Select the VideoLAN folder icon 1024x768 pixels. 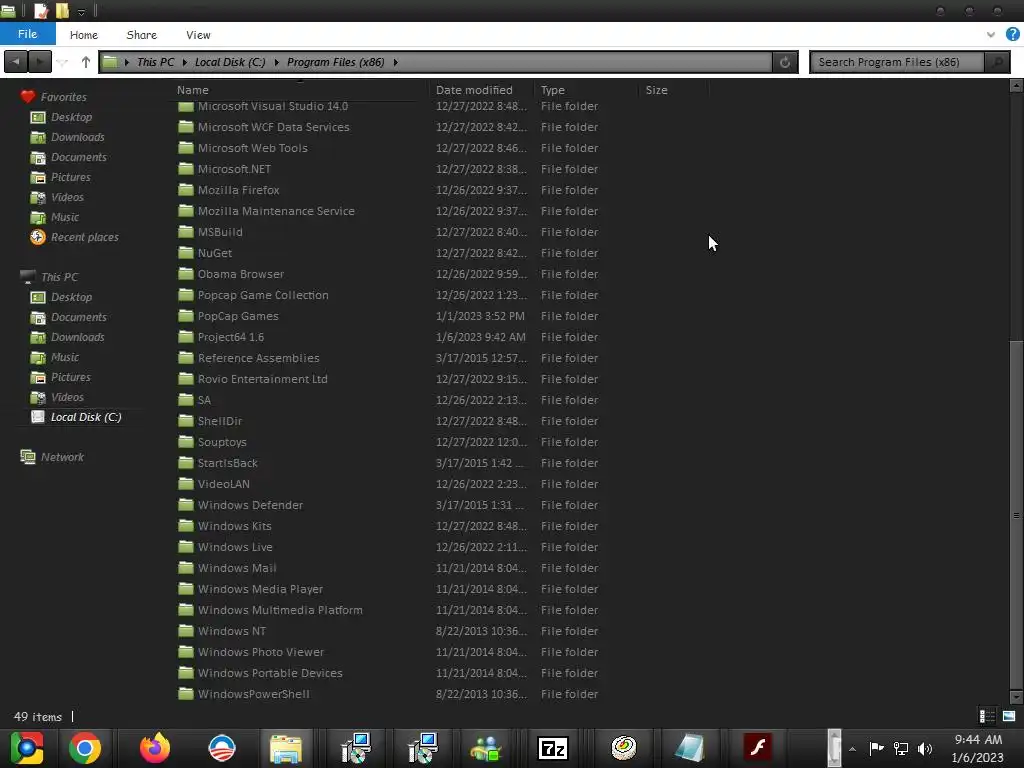[186, 484]
